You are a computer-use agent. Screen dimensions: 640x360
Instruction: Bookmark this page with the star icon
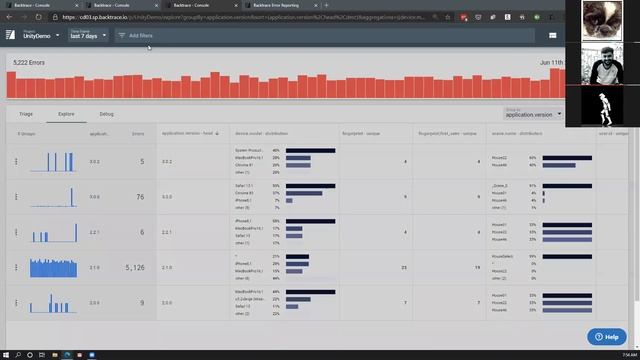(x=448, y=17)
